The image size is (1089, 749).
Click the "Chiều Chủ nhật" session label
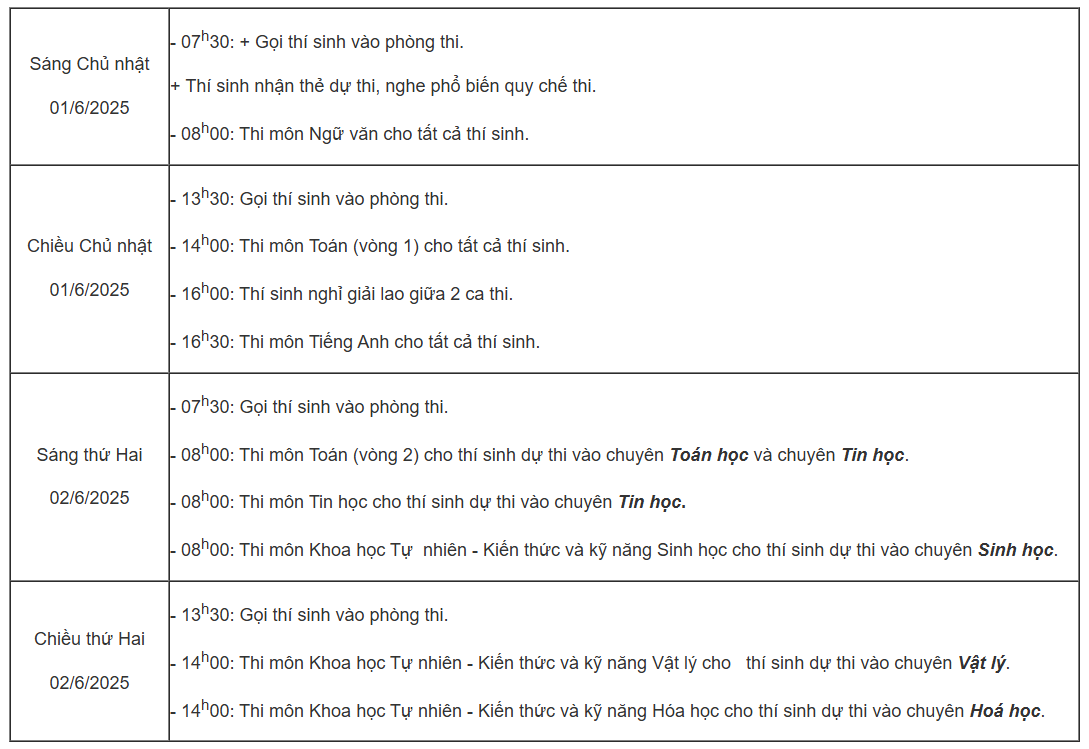pyautogui.click(x=89, y=246)
